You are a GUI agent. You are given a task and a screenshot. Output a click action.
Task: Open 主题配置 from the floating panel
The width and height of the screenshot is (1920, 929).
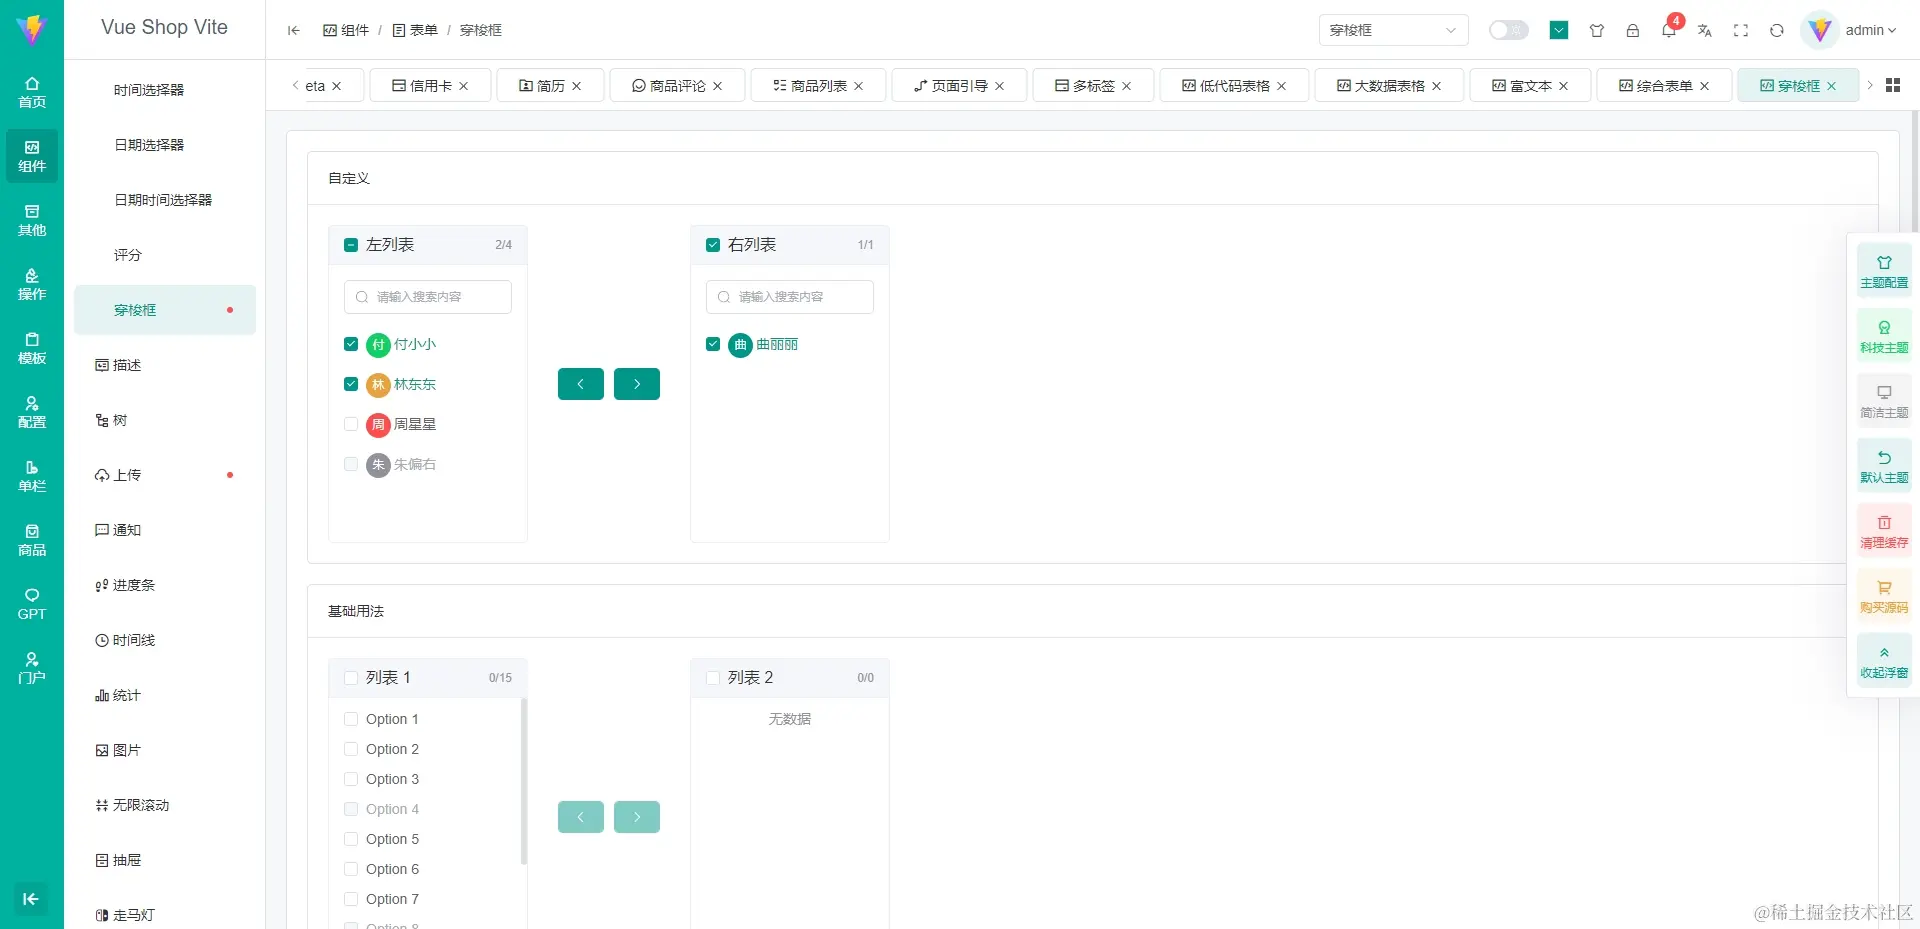click(1884, 270)
